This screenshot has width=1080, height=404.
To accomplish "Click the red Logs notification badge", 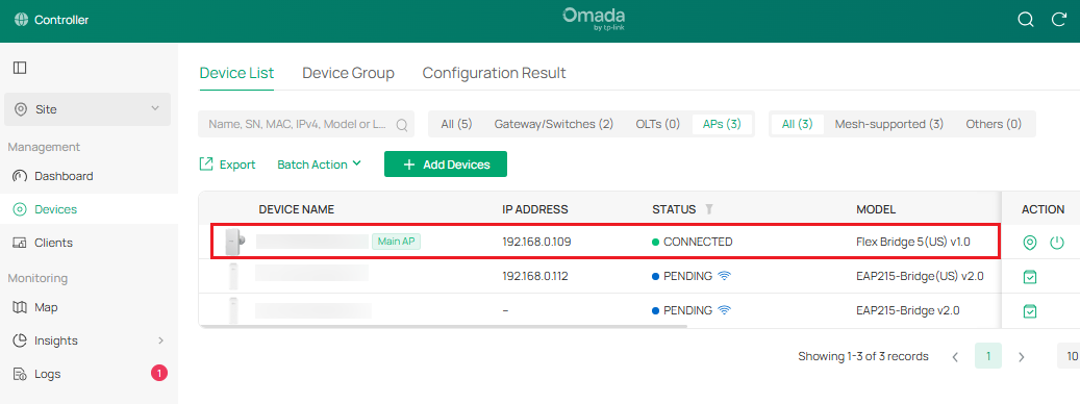I will [159, 374].
